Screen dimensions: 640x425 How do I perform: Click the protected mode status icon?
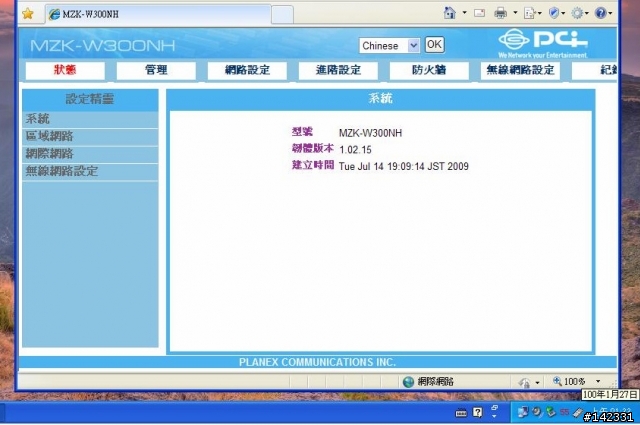[524, 383]
